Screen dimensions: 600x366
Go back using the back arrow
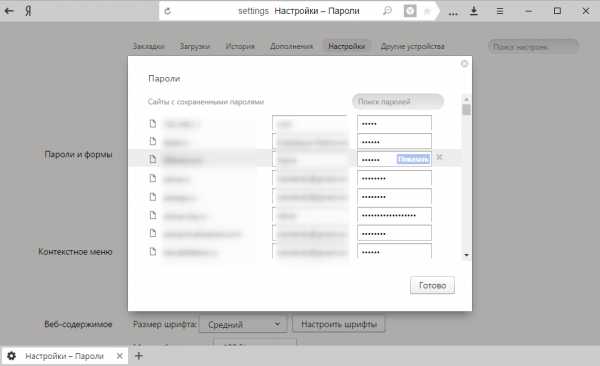click(9, 11)
